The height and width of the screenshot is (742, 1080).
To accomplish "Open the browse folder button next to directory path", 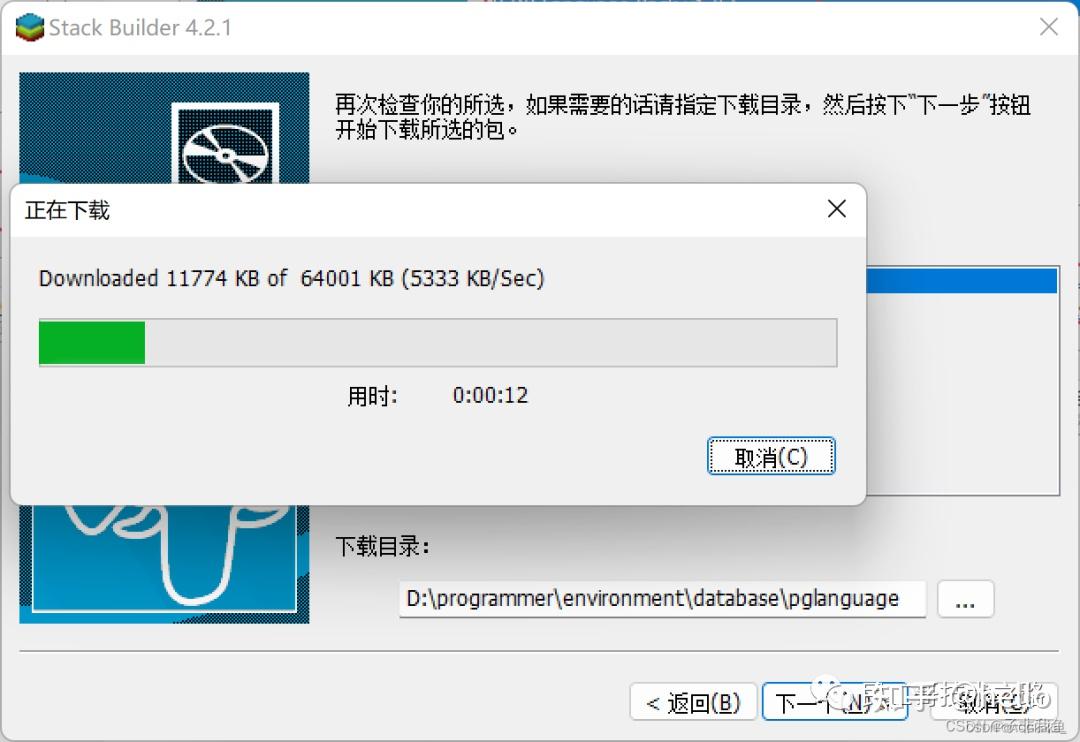I will click(x=964, y=598).
